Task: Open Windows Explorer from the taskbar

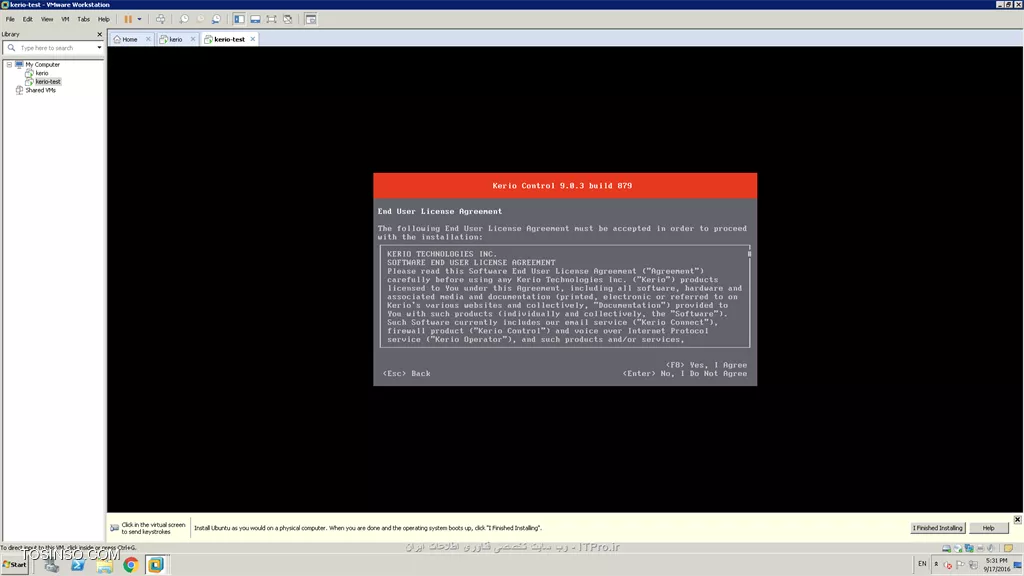Action: [104, 565]
